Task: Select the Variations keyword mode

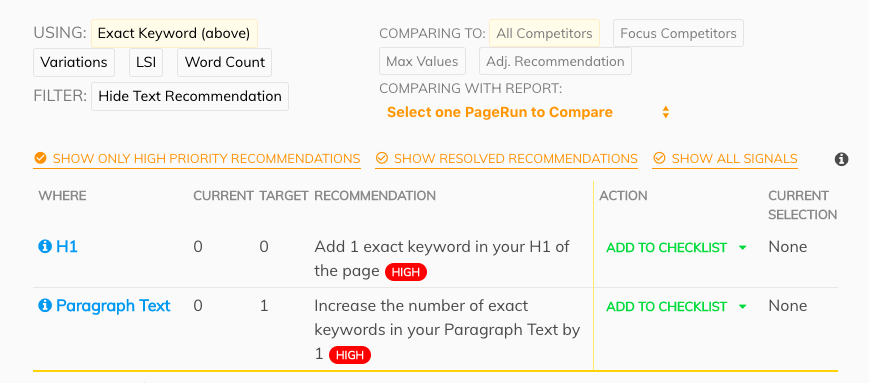Action: click(74, 62)
